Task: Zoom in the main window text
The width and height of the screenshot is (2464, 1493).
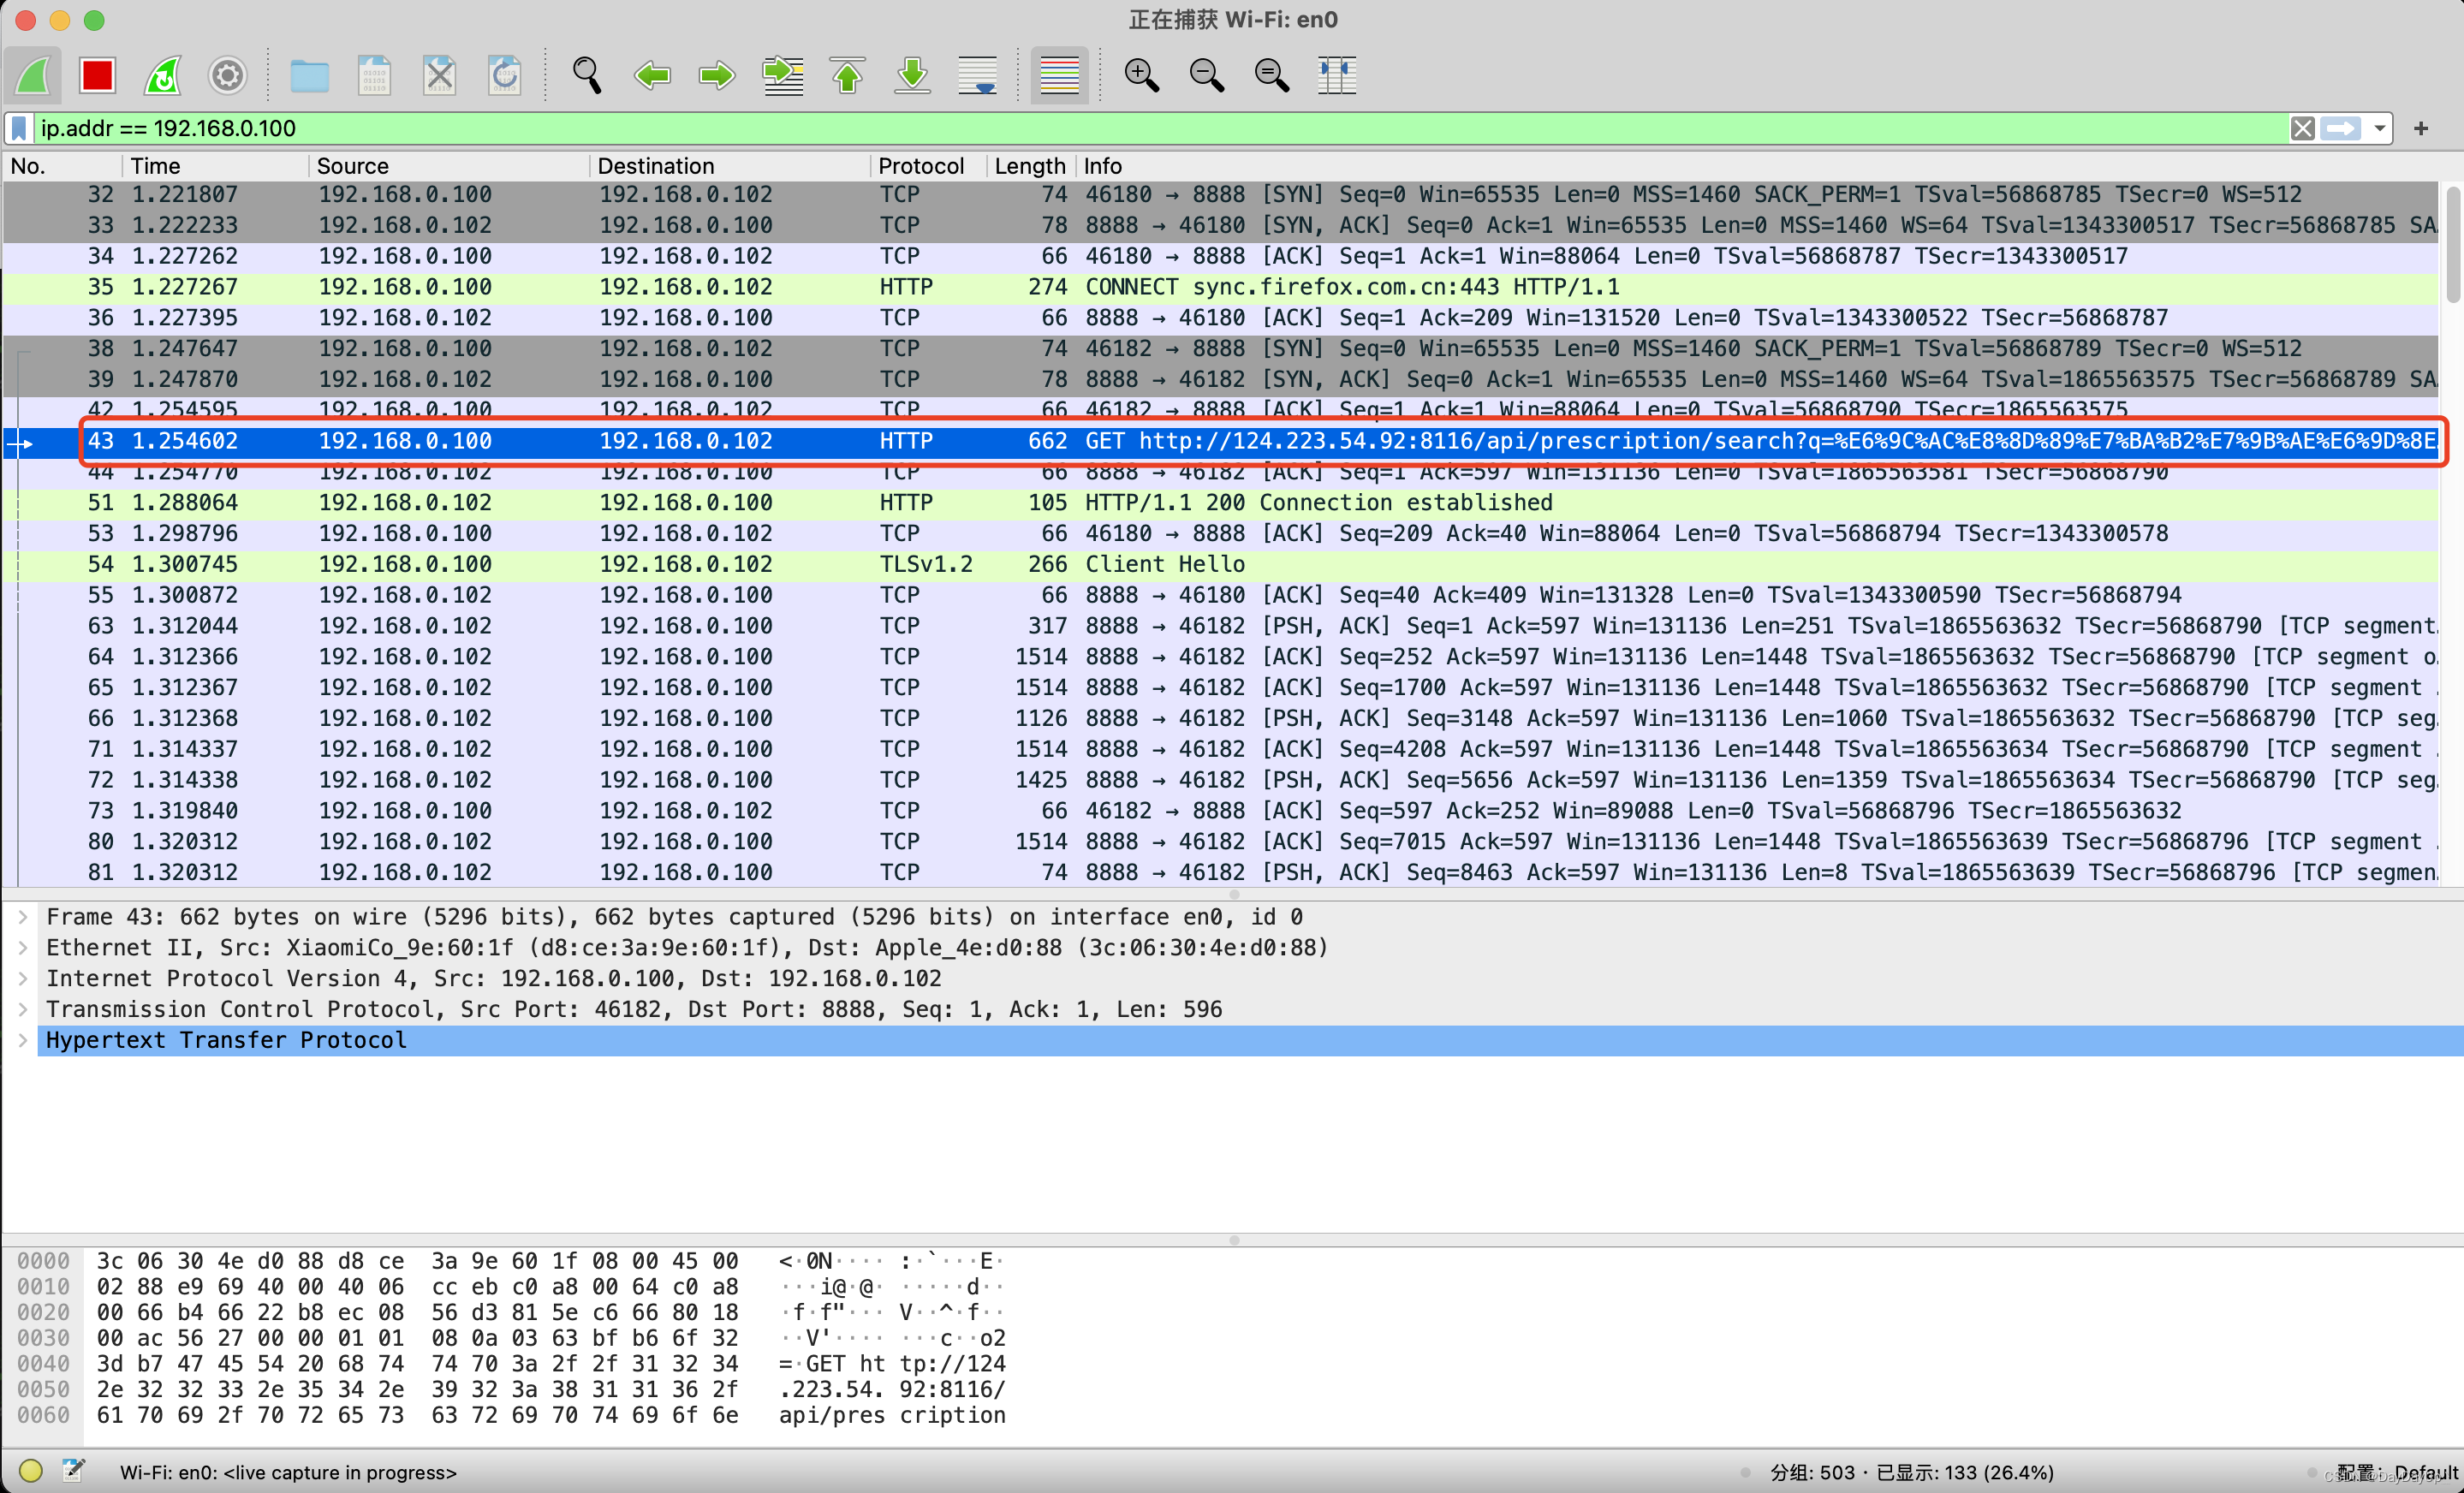Action: pyautogui.click(x=1141, y=75)
